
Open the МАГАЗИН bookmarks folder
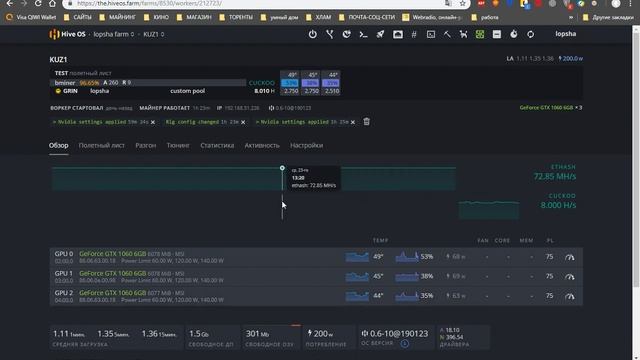194,18
